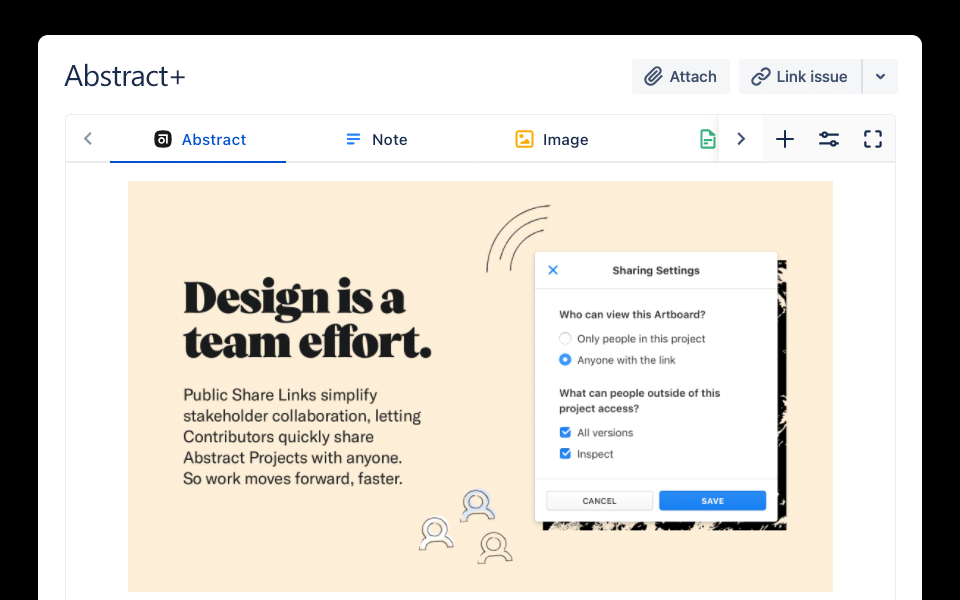
Task: Enter fullscreen with the expand icon
Action: click(873, 139)
